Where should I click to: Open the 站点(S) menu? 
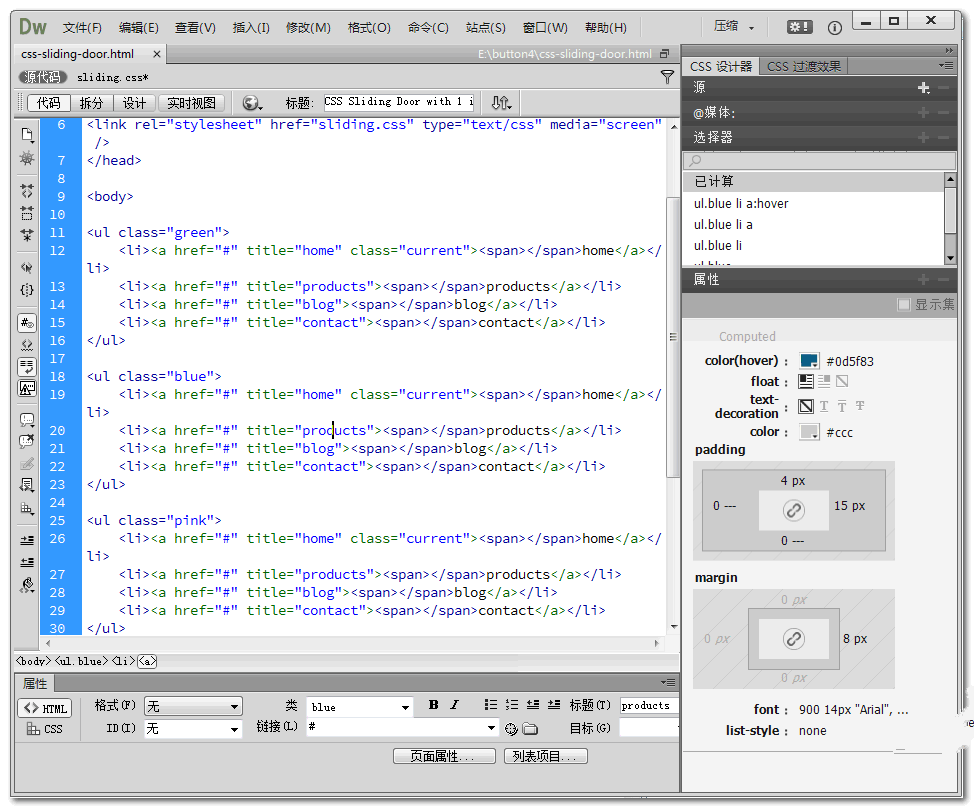[485, 27]
